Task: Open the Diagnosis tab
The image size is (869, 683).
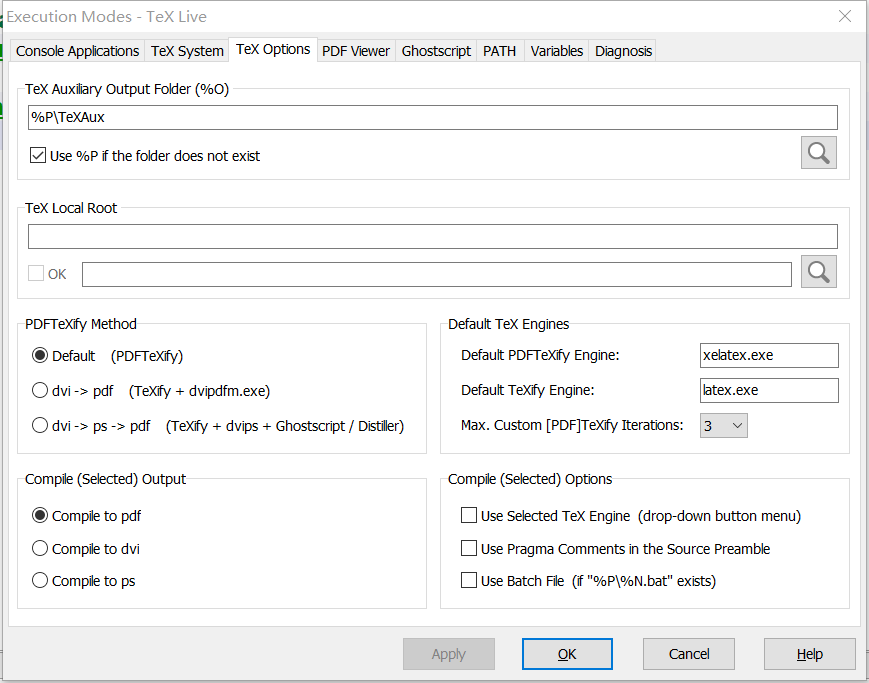Action: point(623,51)
